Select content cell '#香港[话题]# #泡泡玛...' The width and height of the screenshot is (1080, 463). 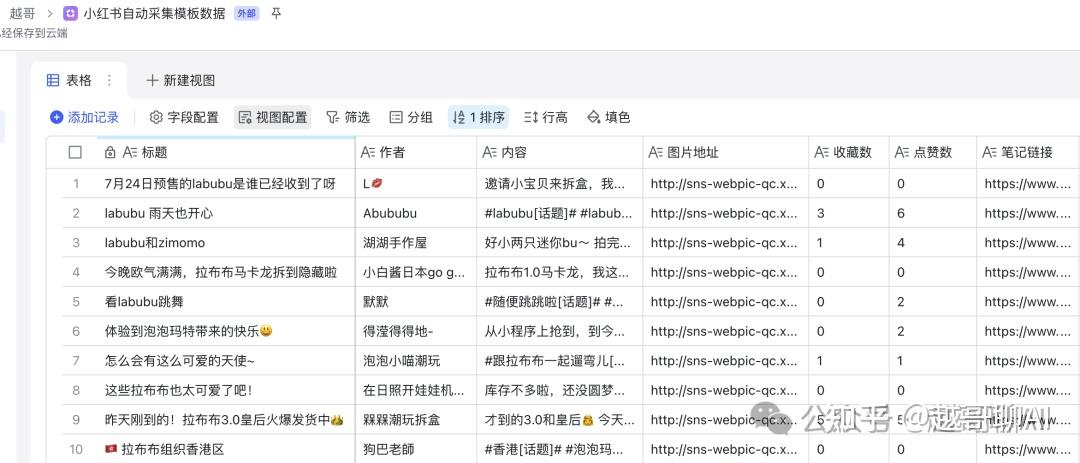click(x=560, y=449)
